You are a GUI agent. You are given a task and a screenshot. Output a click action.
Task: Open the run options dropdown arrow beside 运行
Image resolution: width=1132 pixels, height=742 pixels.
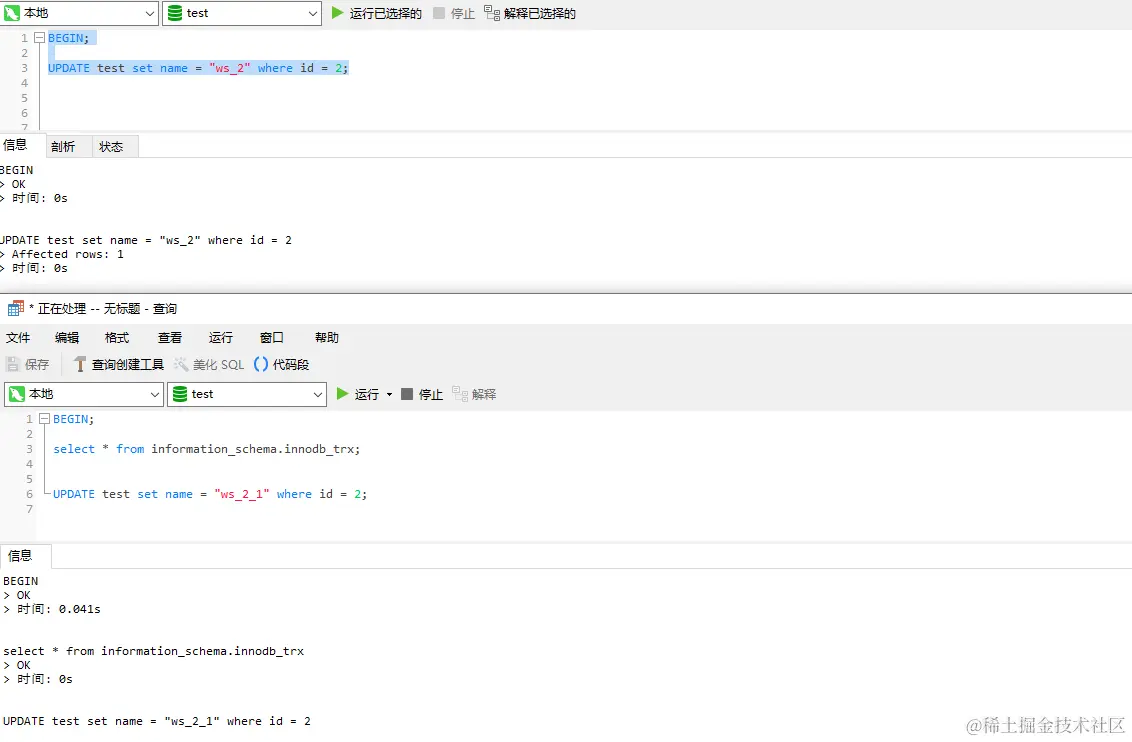[390, 394]
